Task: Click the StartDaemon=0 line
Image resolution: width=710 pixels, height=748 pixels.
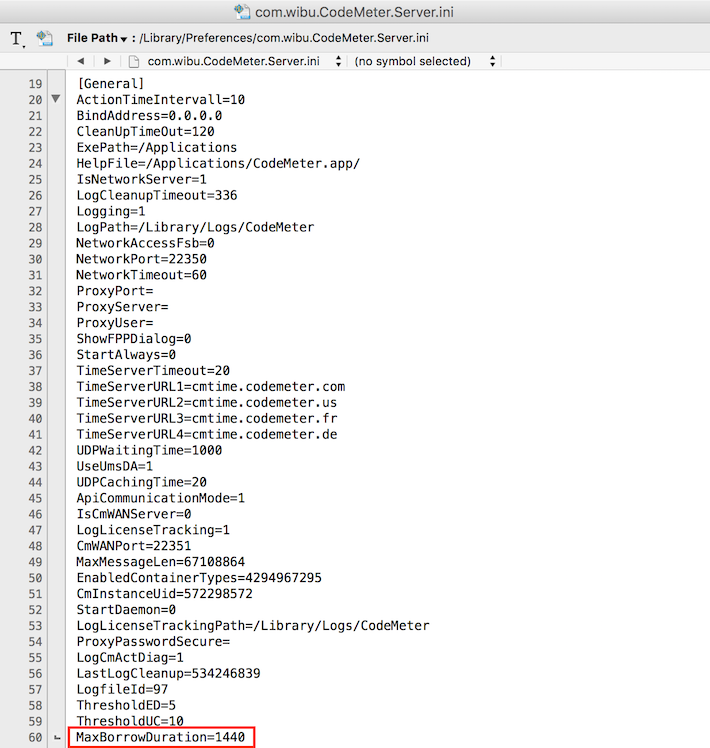Action: click(x=126, y=610)
